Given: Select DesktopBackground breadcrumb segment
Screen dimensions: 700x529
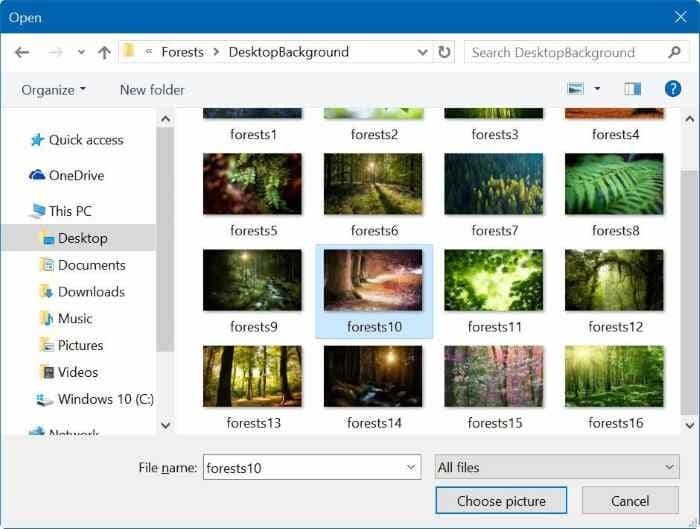Looking at the screenshot, I should [288, 52].
